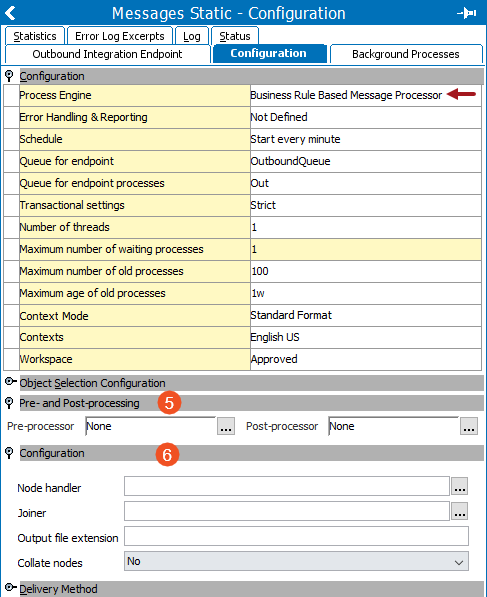Select the Transactional settings label
The image size is (487, 597).
coord(72,205)
